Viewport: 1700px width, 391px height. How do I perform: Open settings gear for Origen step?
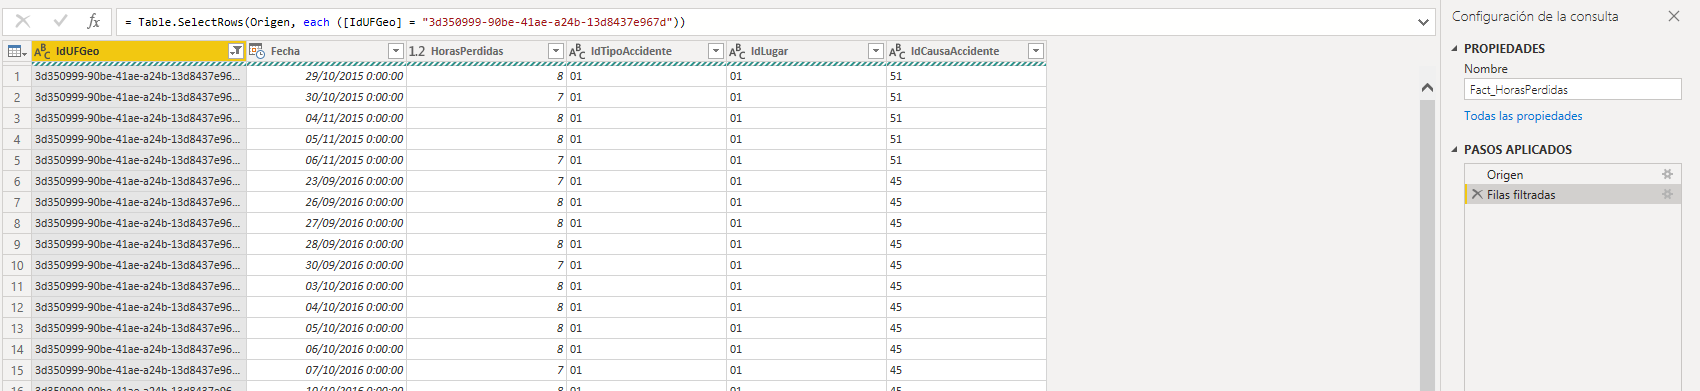point(1667,174)
